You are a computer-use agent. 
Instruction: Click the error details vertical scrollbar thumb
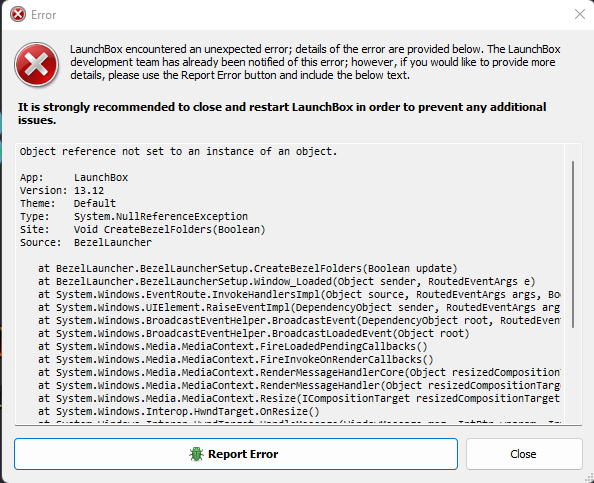(573, 244)
